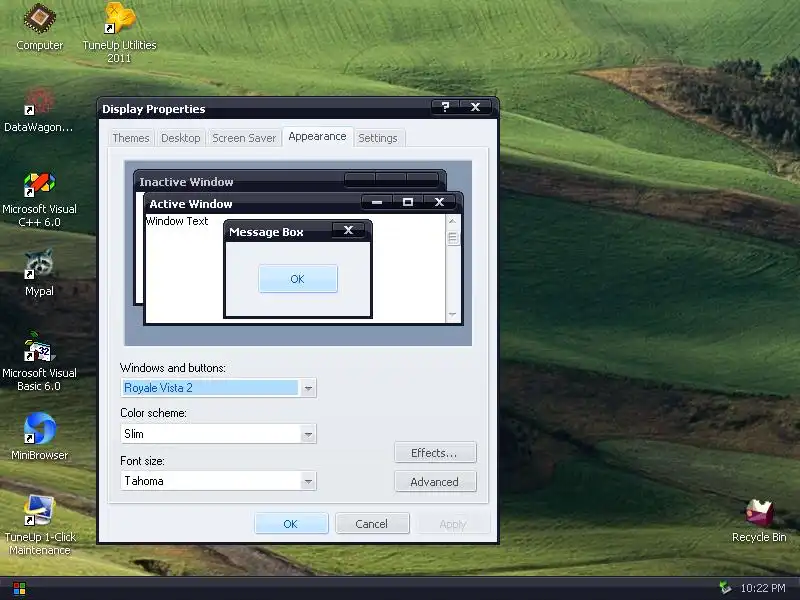This screenshot has height=600, width=800.
Task: Click the preview Active Window maximize icon
Action: [x=408, y=202]
